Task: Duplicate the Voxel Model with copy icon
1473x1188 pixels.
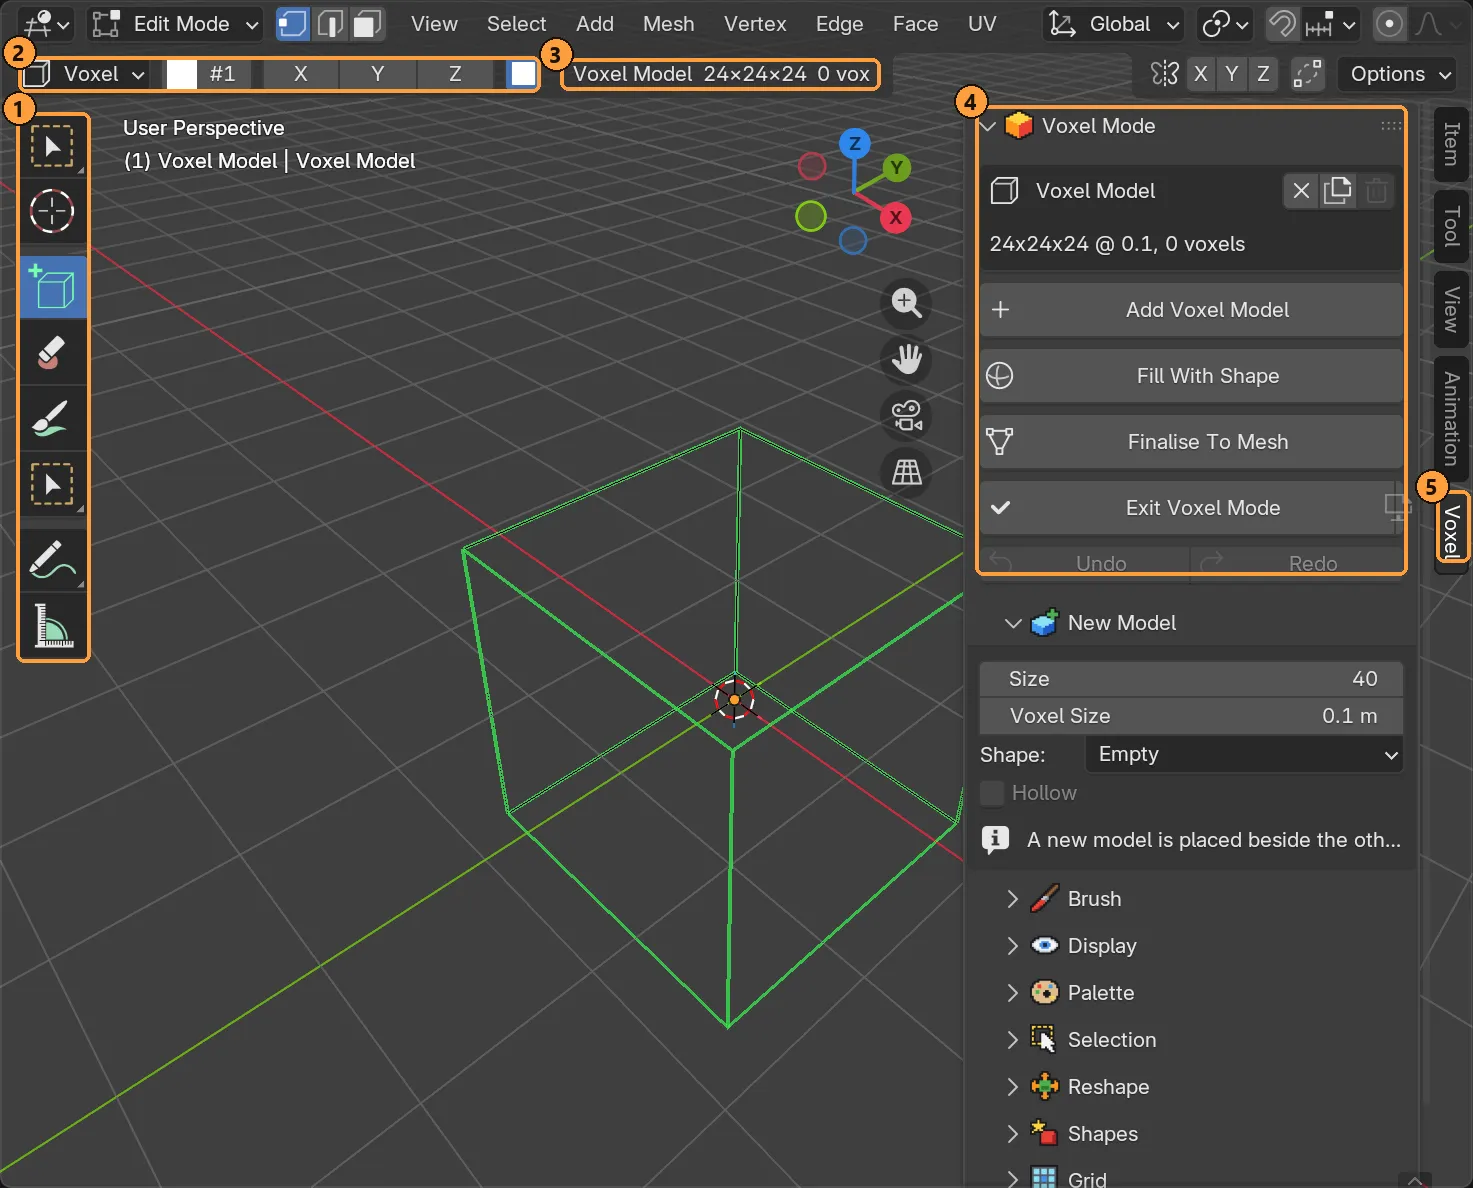Action: pyautogui.click(x=1337, y=191)
